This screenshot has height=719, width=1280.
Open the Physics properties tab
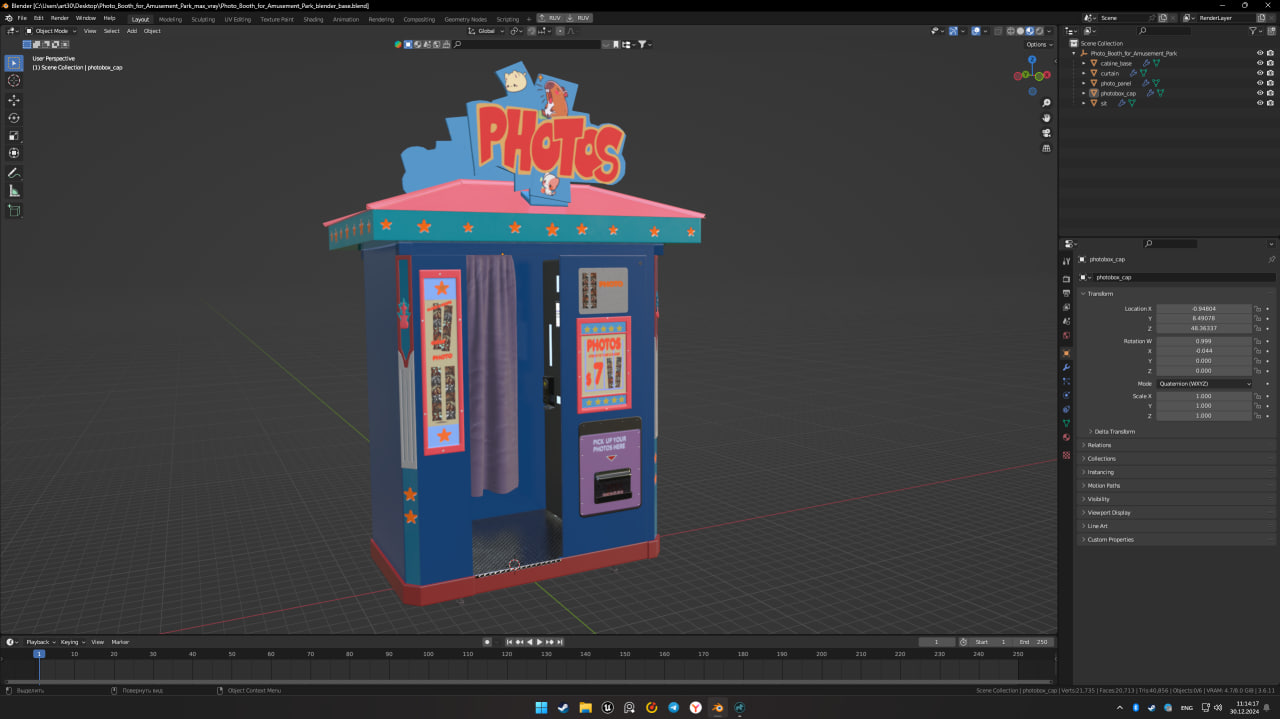pos(1066,395)
